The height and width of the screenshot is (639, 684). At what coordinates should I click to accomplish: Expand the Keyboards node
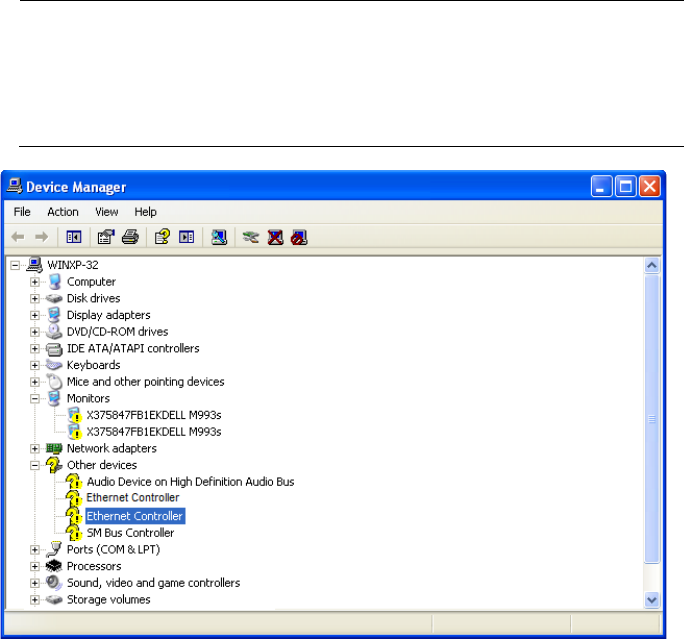click(35, 365)
